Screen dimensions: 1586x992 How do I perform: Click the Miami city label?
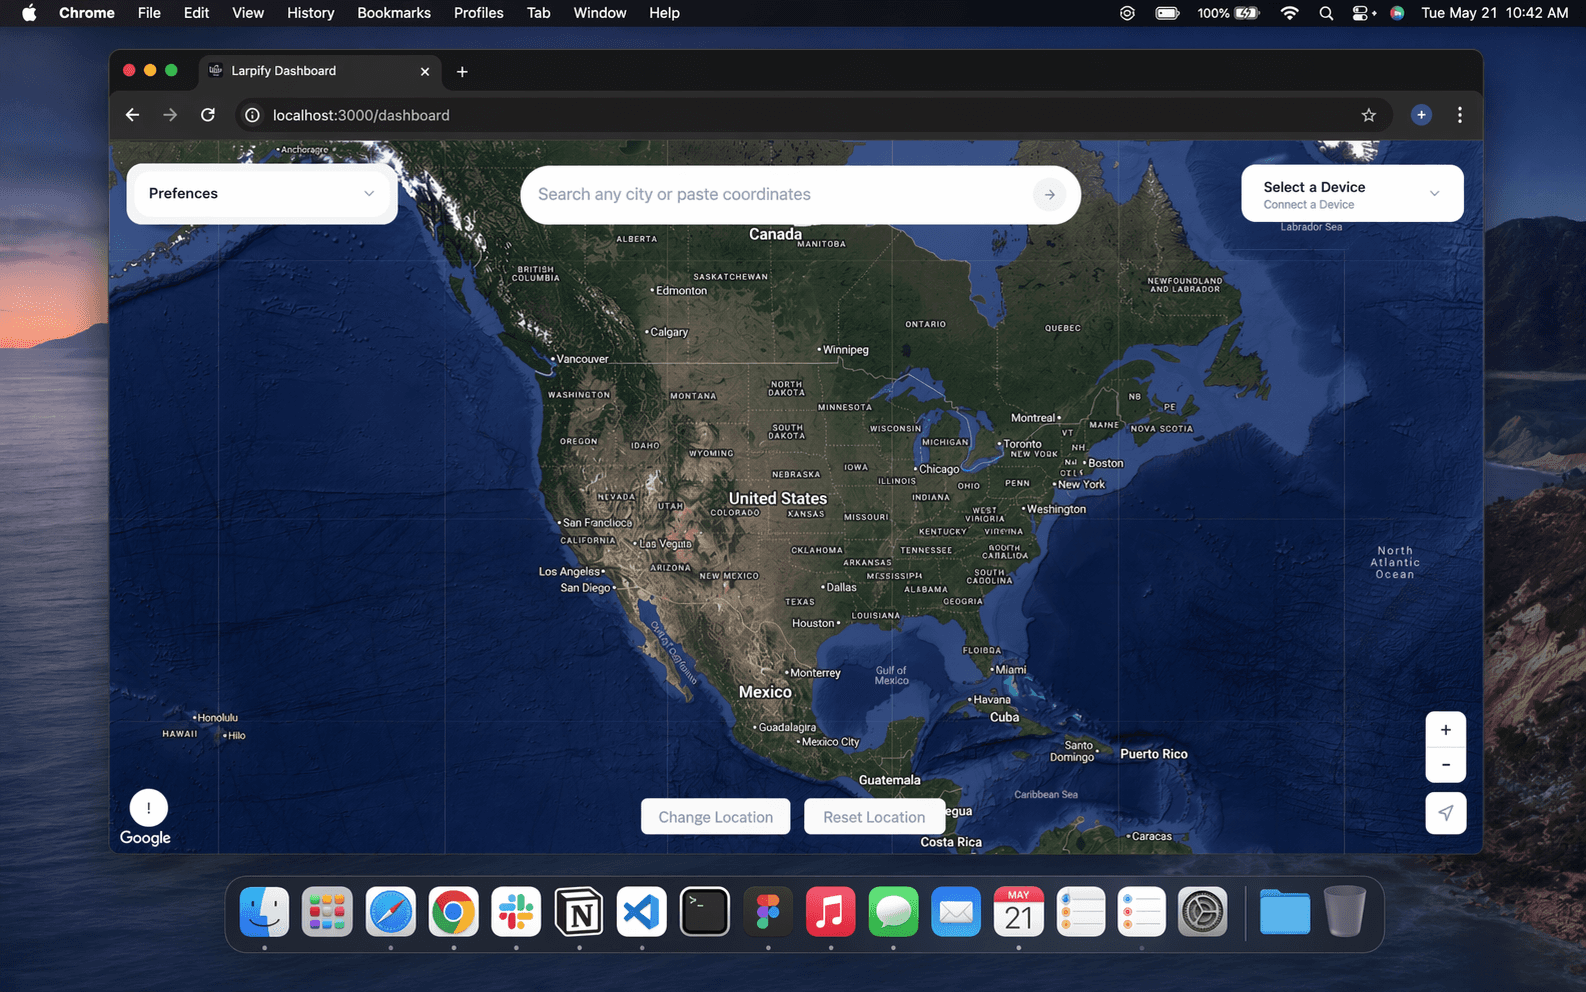[x=1009, y=670]
